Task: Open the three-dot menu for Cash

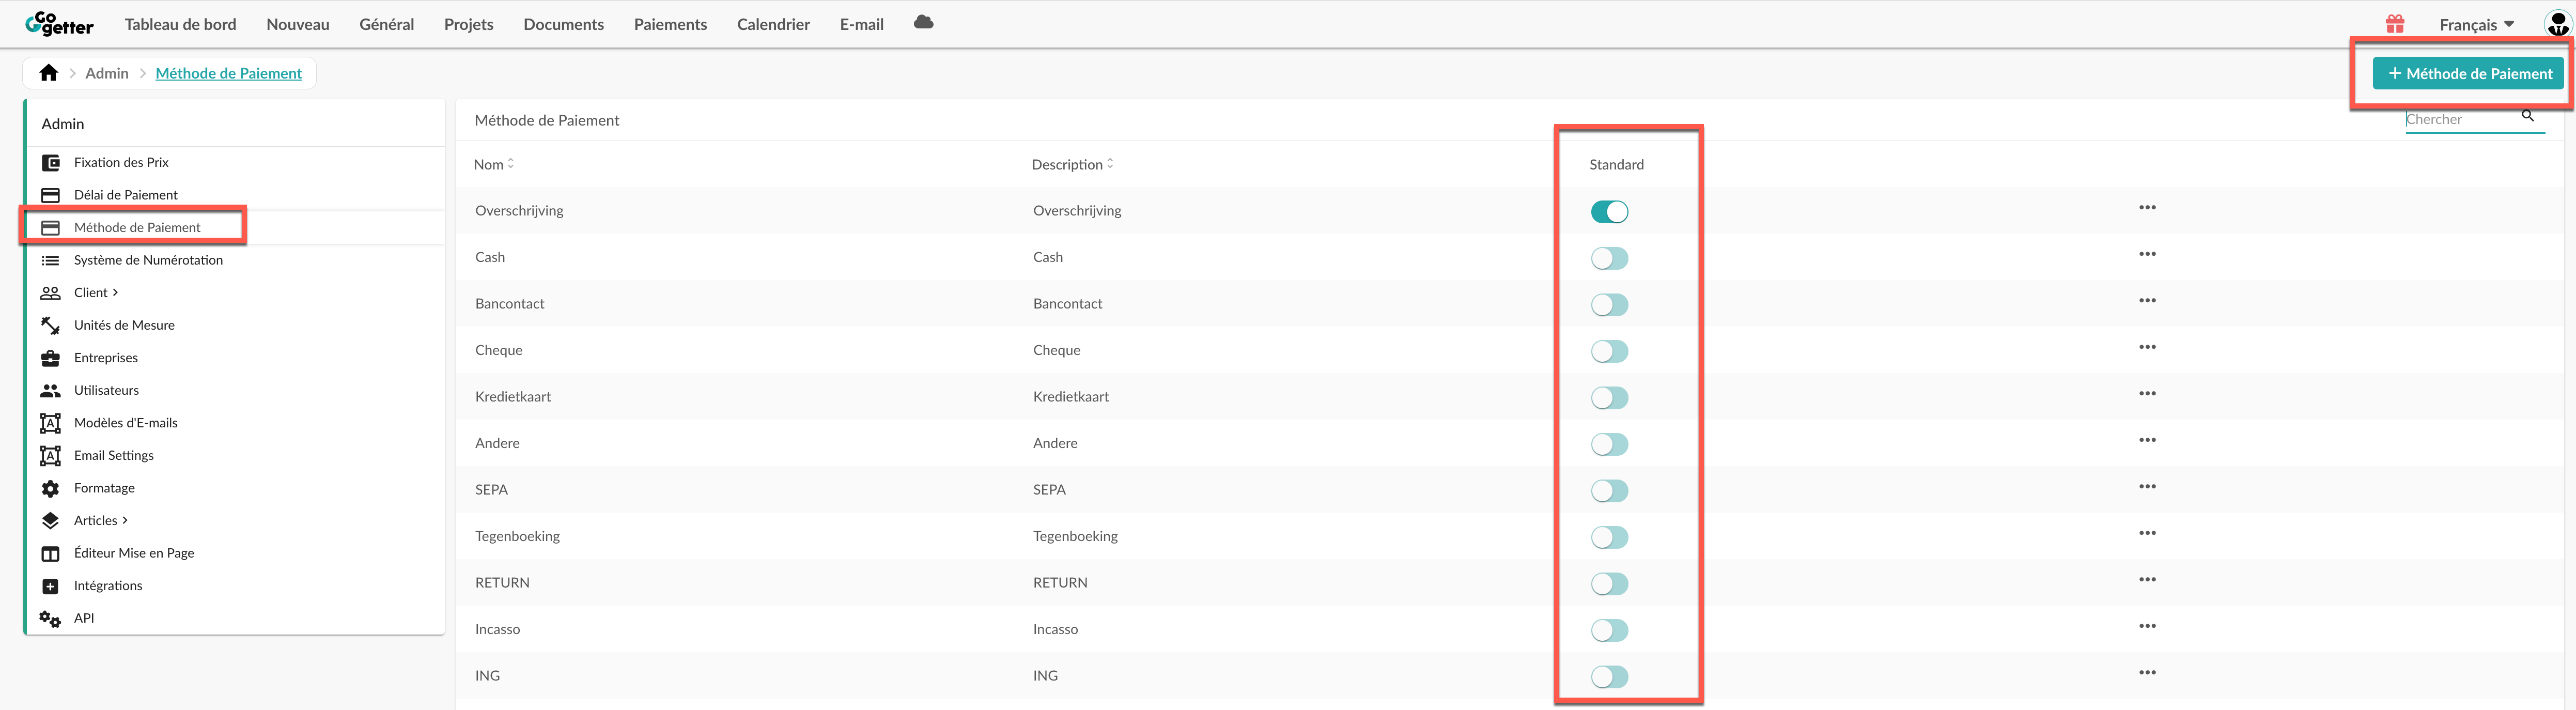Action: point(2147,254)
